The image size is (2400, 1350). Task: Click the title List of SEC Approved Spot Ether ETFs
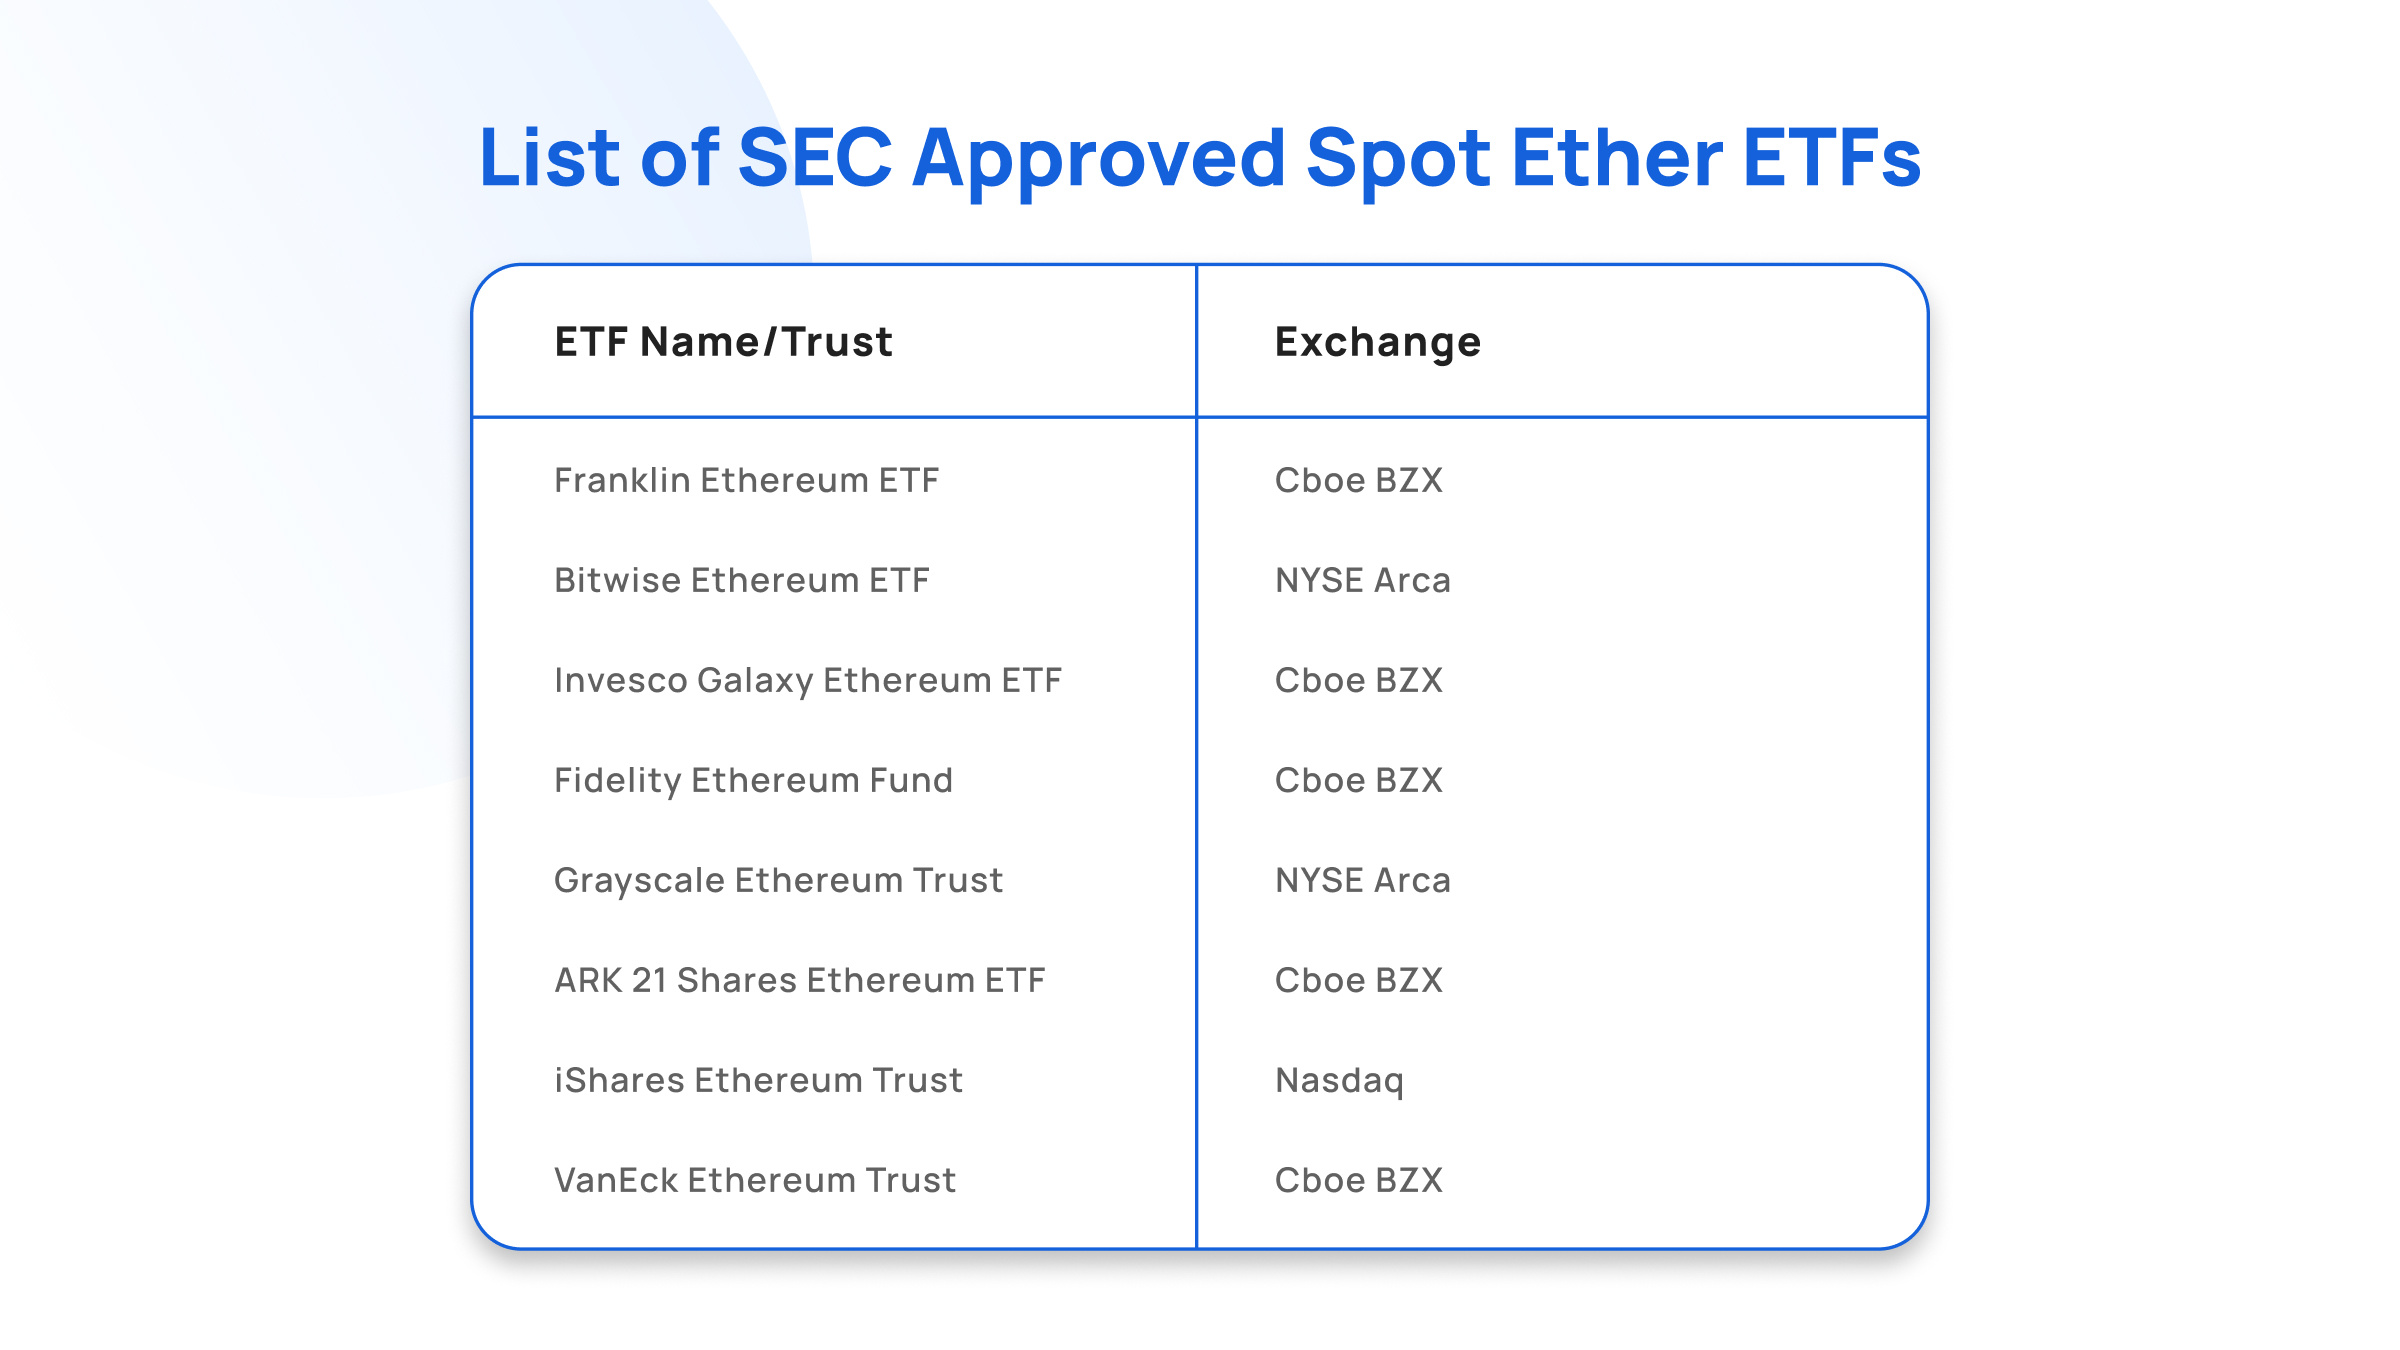coord(1199,158)
